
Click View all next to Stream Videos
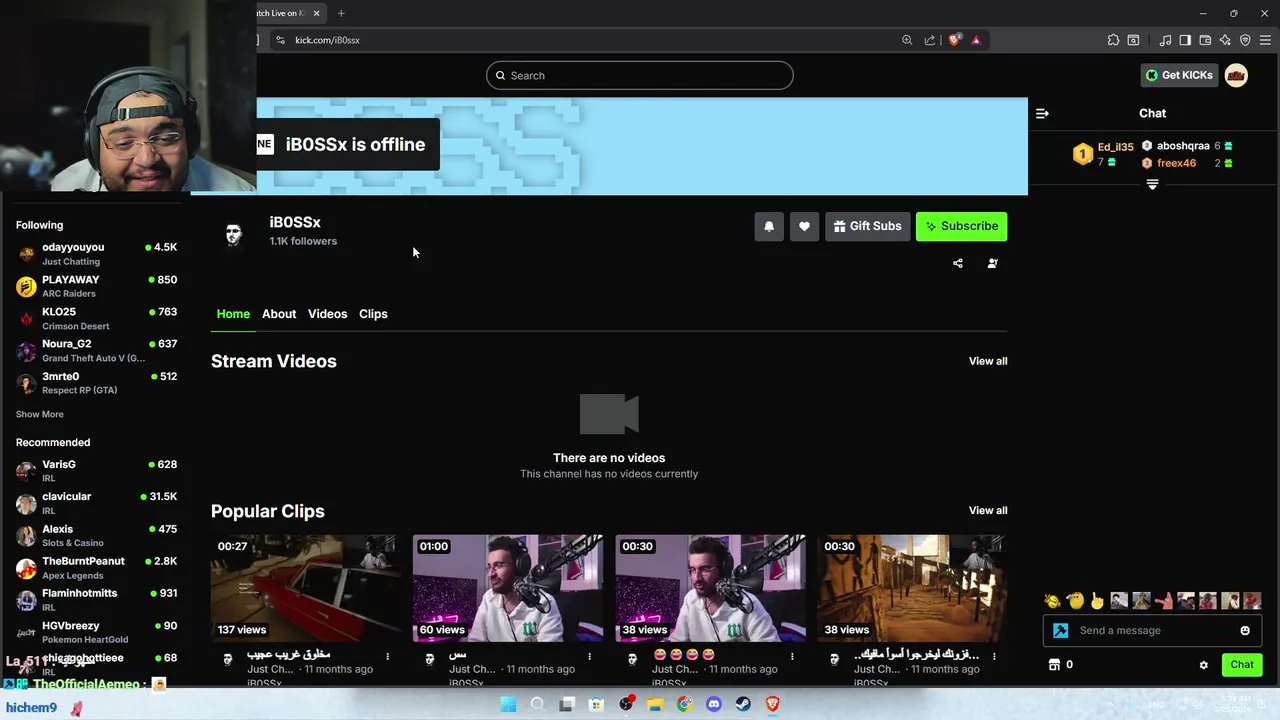click(988, 361)
